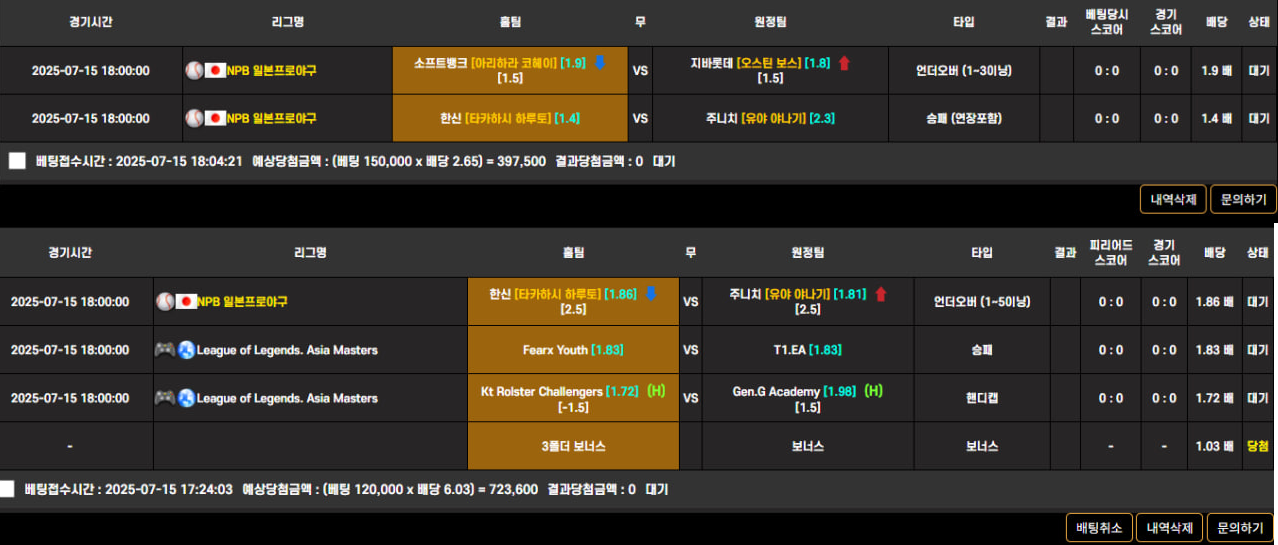The height and width of the screenshot is (545, 1278).
Task: Select the T1.EA away team cell
Action: pos(807,350)
